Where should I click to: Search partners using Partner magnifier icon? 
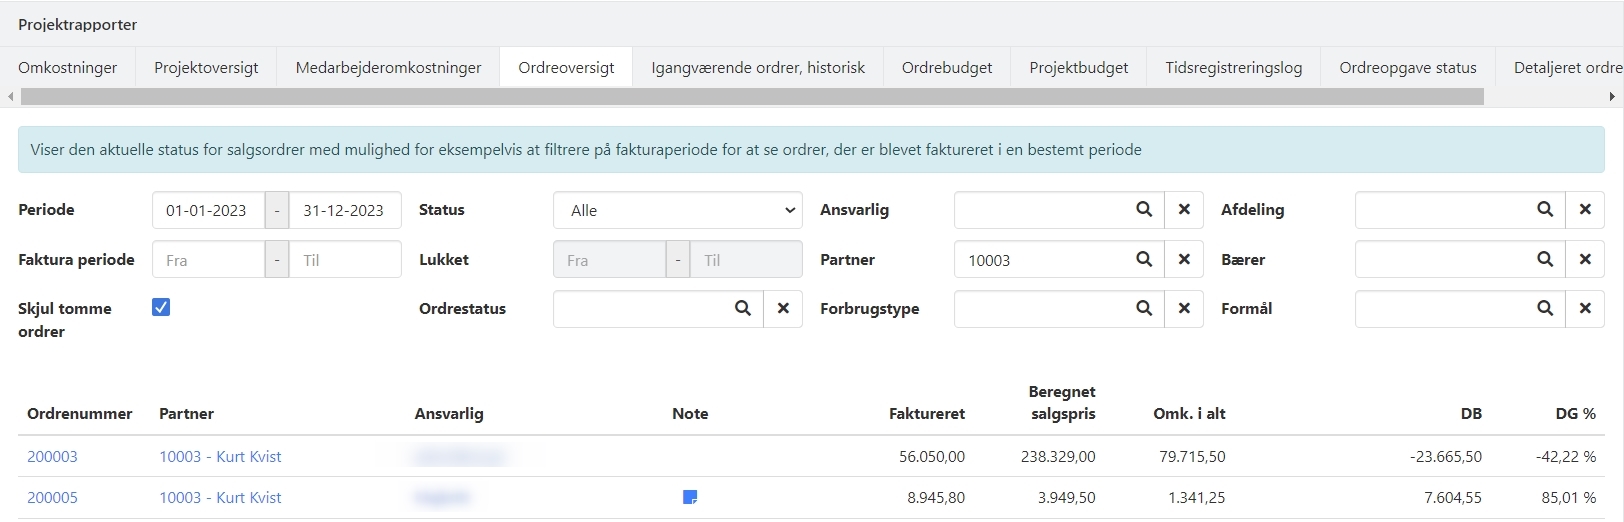[1144, 260]
